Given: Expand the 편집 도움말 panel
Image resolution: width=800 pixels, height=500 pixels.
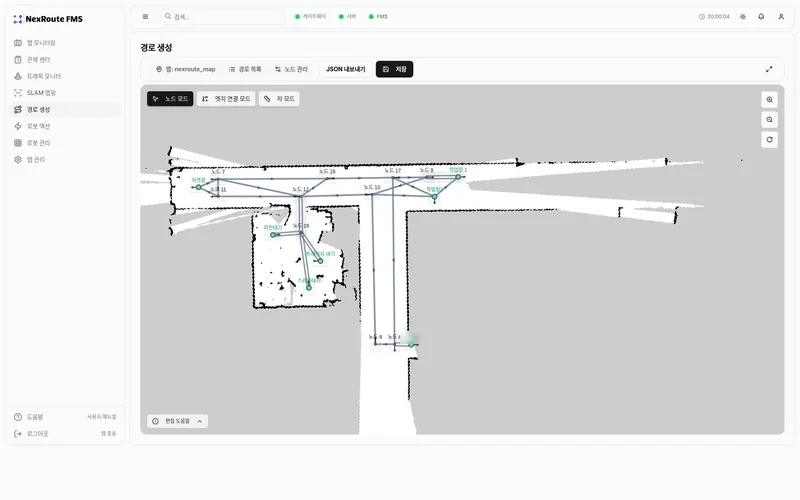Looking at the screenshot, I should point(178,421).
